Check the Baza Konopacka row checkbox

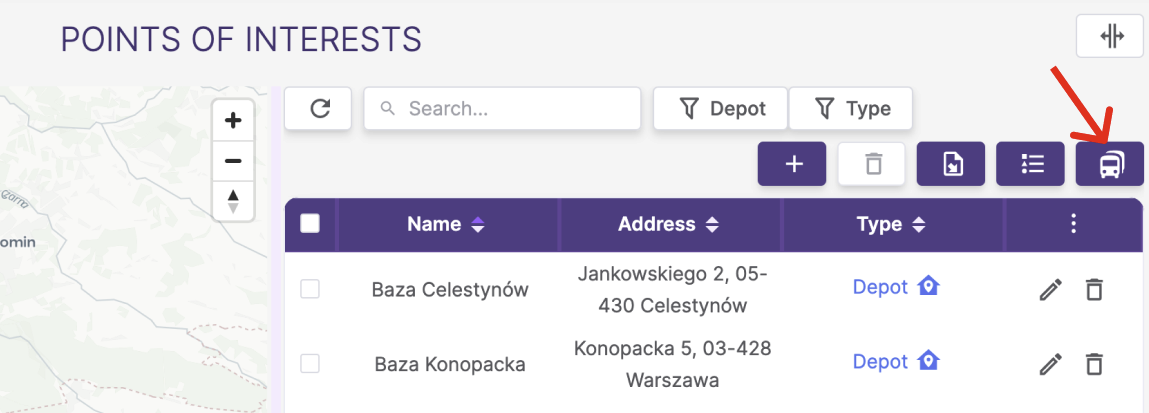click(310, 363)
